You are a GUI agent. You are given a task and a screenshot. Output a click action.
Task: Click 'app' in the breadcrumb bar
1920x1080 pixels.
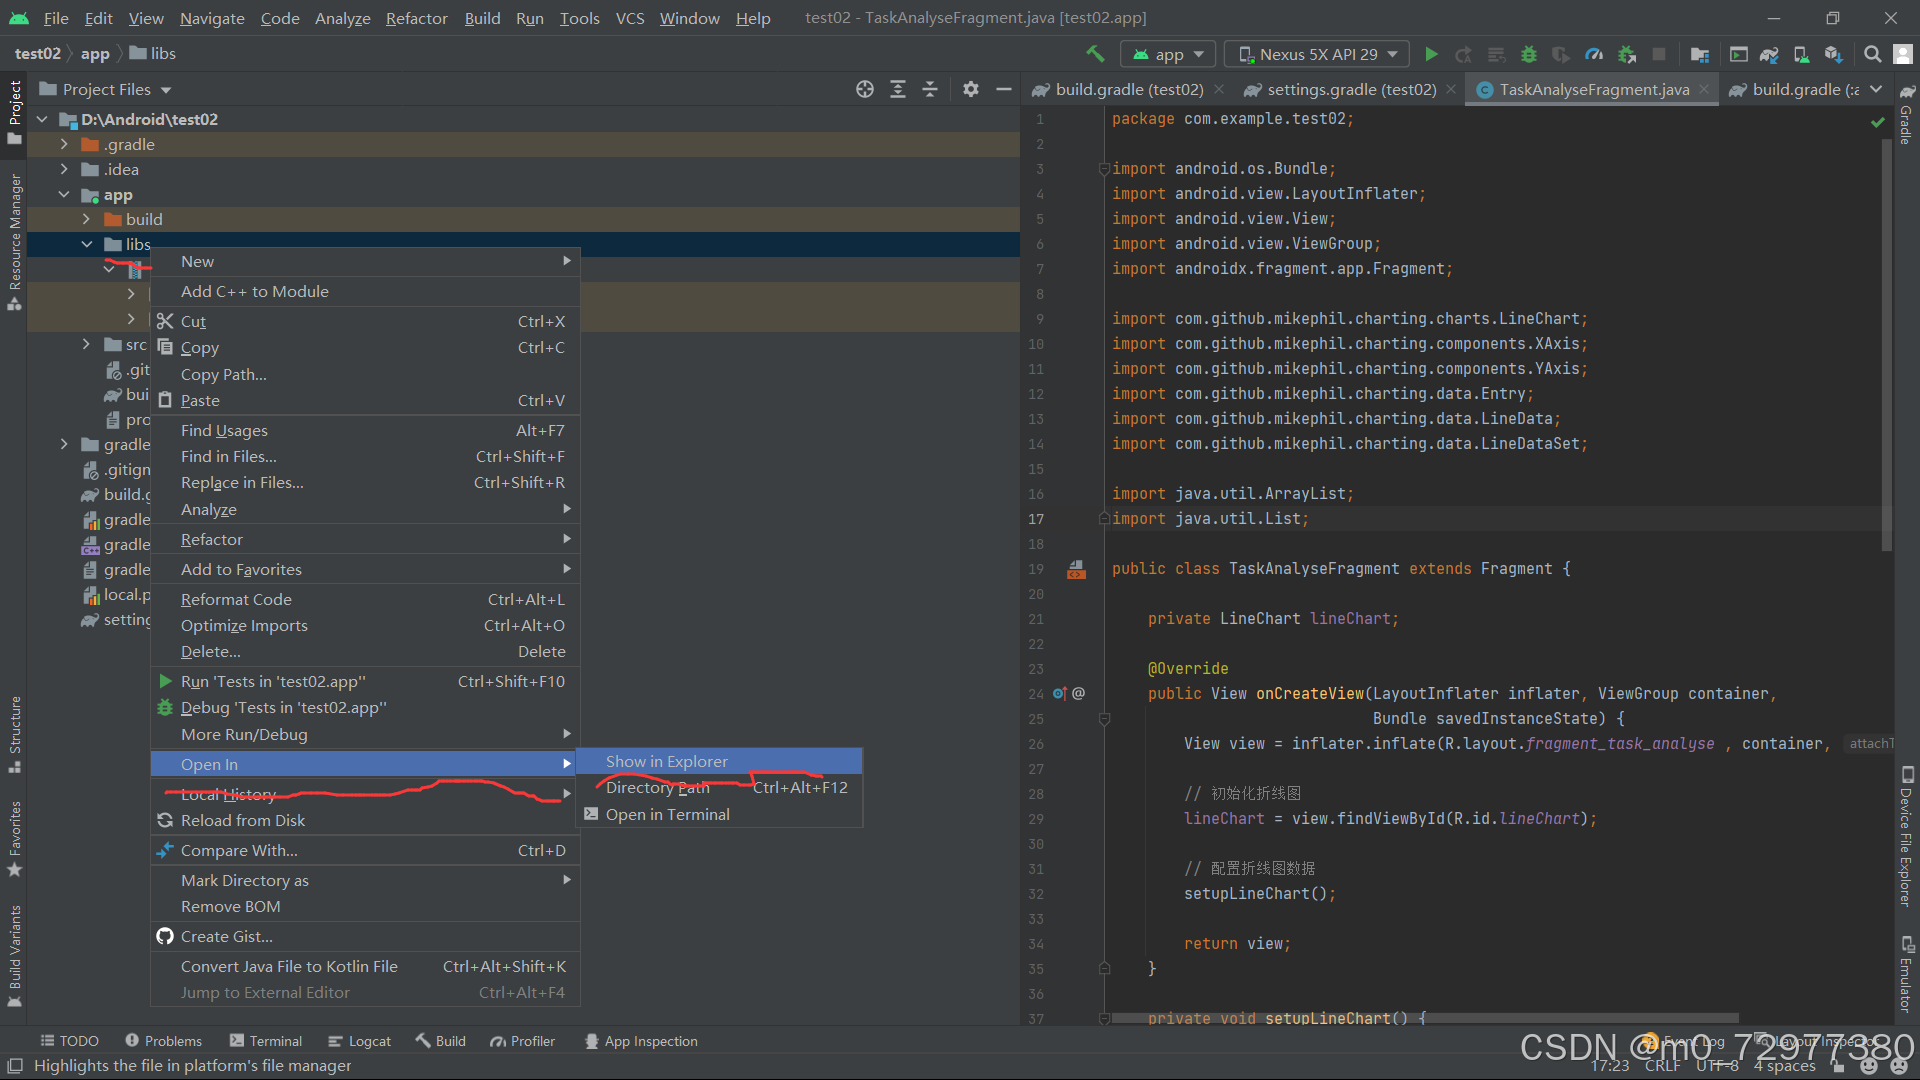[95, 53]
